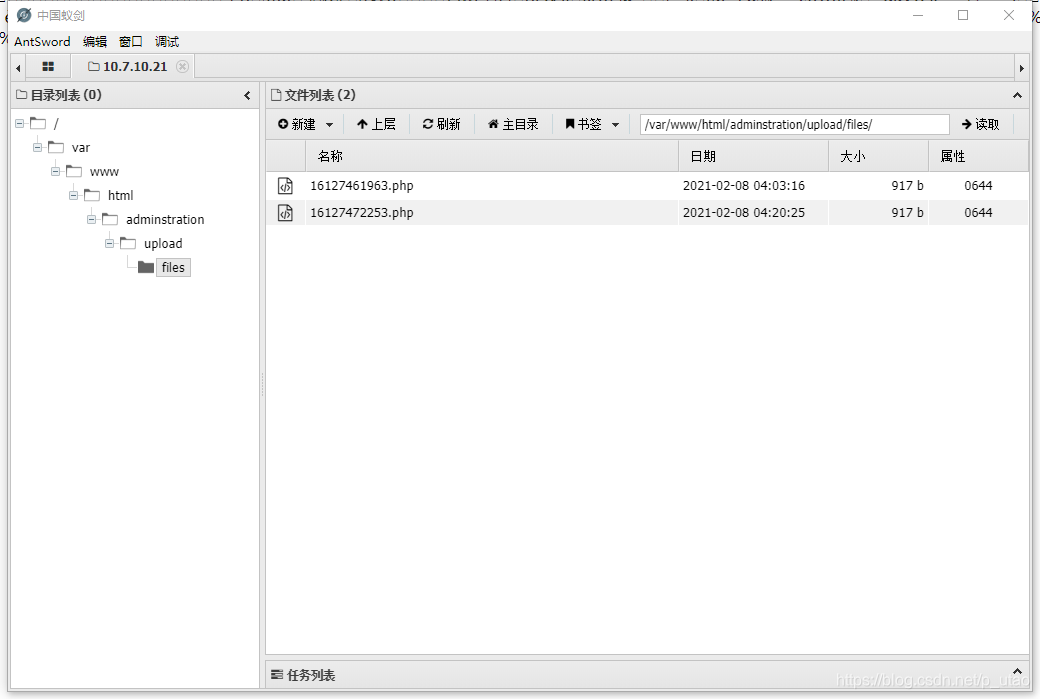Select the files folder

click(173, 267)
